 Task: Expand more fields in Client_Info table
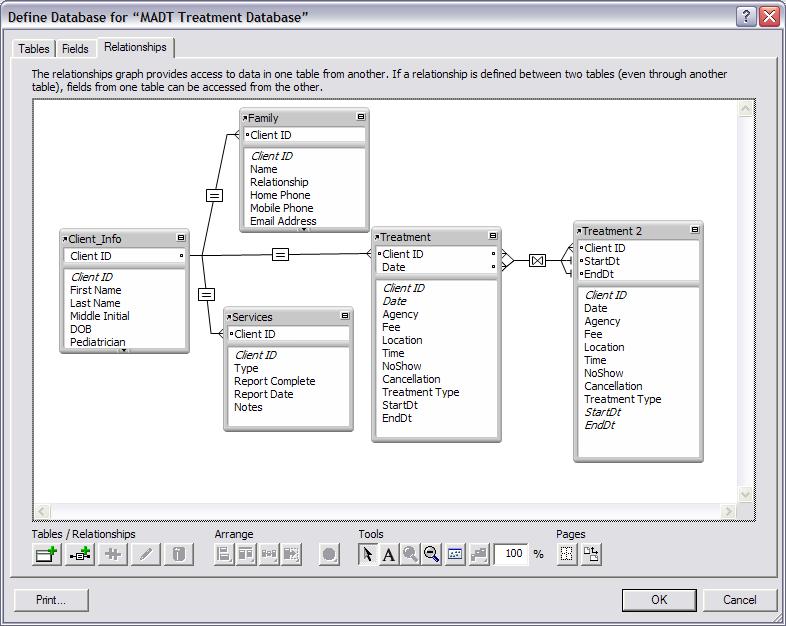pos(124,350)
